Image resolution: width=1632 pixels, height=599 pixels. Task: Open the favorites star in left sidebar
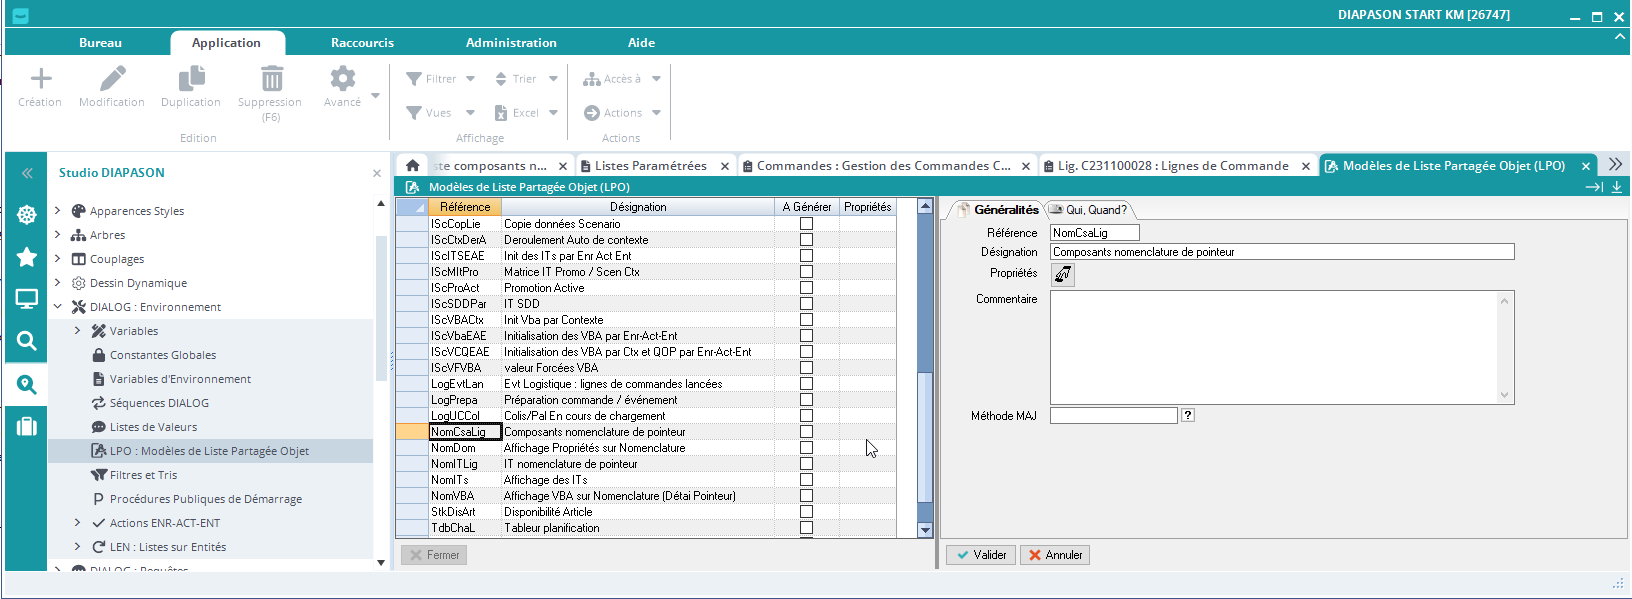tap(27, 258)
